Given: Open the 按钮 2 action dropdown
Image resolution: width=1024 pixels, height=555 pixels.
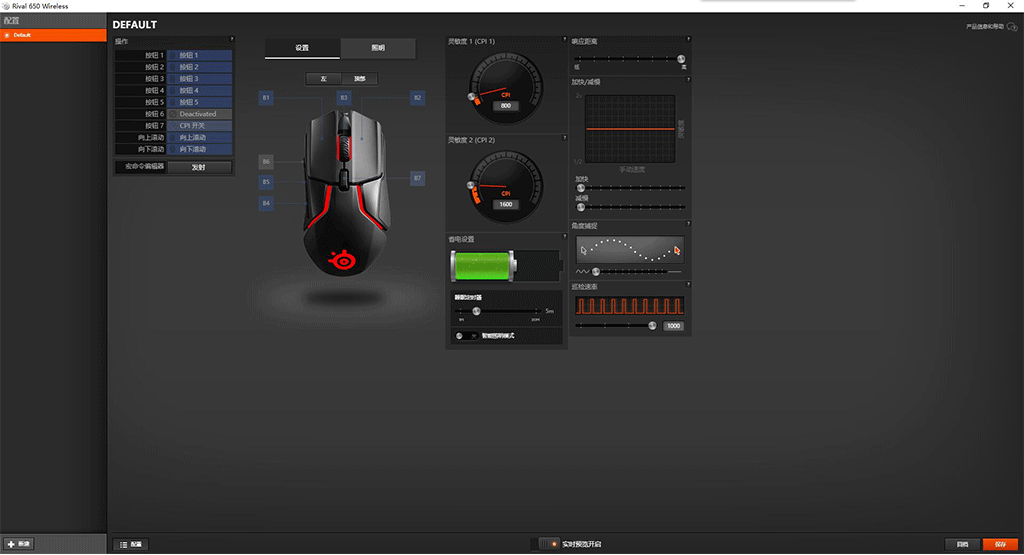Looking at the screenshot, I should coord(199,67).
